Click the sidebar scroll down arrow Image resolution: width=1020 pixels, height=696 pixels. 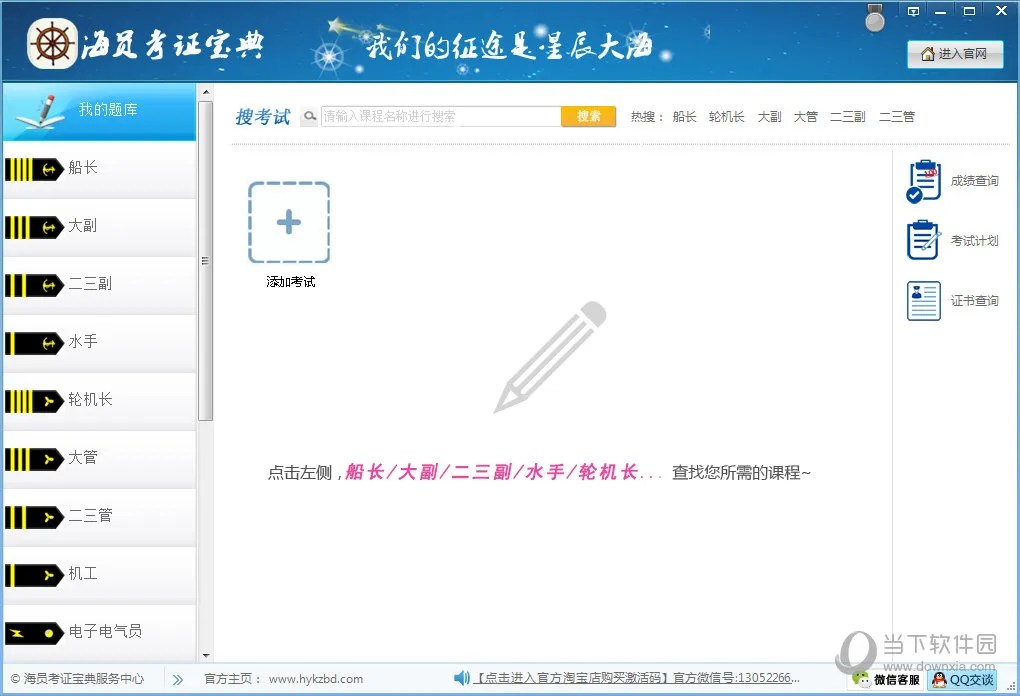click(206, 655)
